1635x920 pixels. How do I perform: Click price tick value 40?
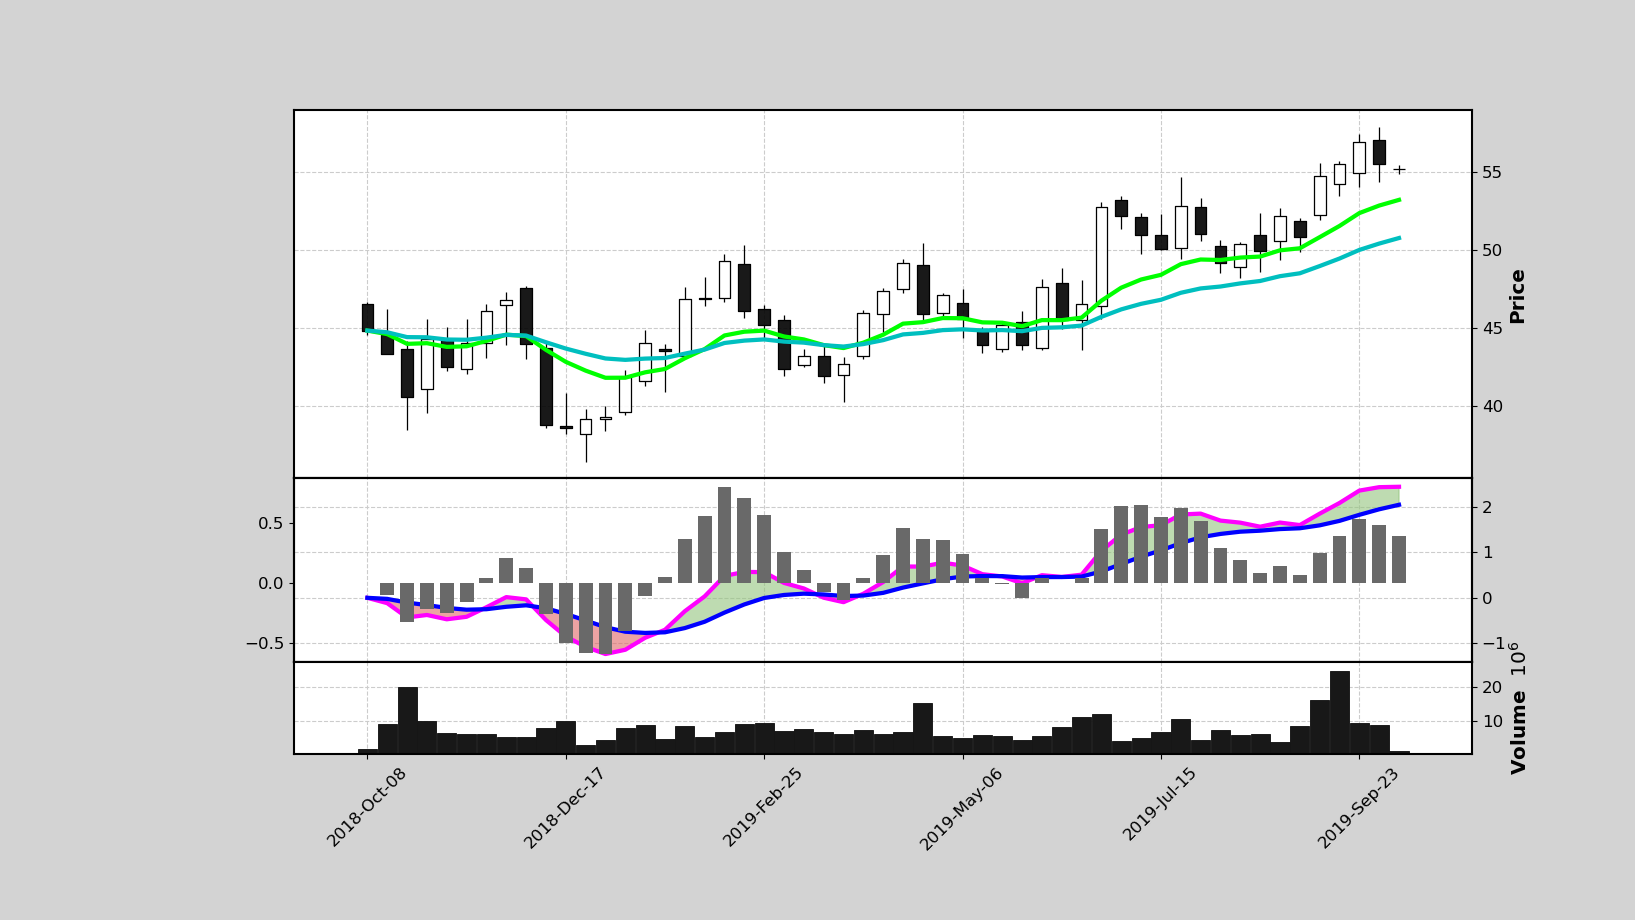[x=1491, y=406]
